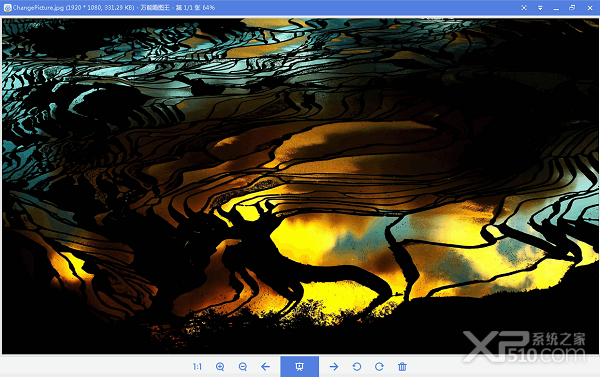
Task: Show image at 1:1 actual size
Action: coord(197,367)
